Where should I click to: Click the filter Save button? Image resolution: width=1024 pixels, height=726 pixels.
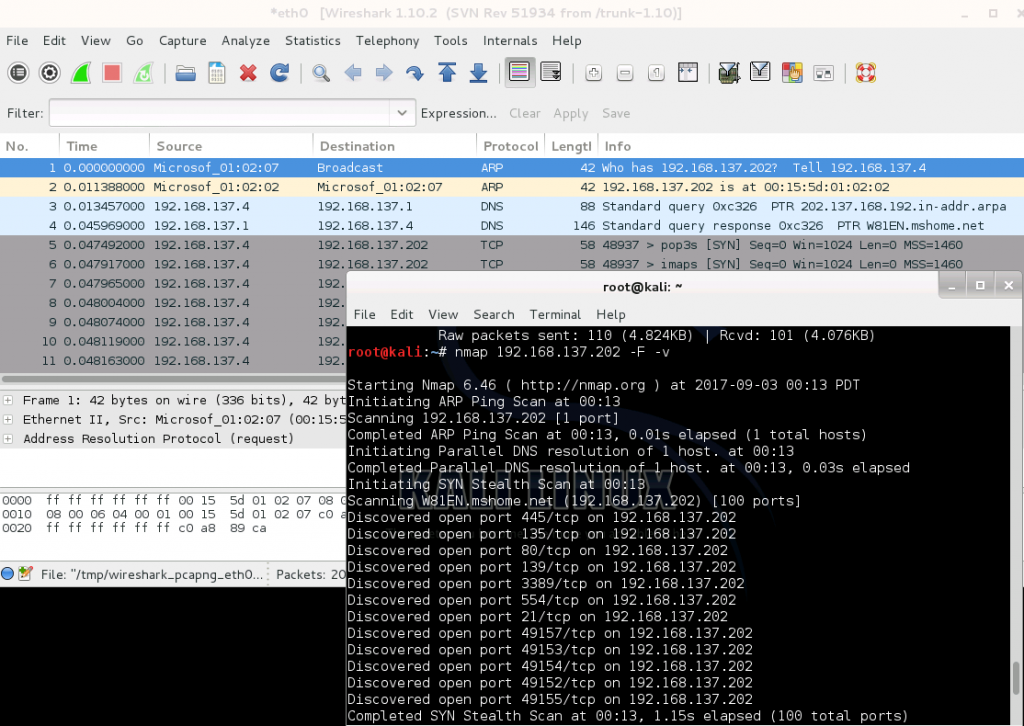(616, 113)
